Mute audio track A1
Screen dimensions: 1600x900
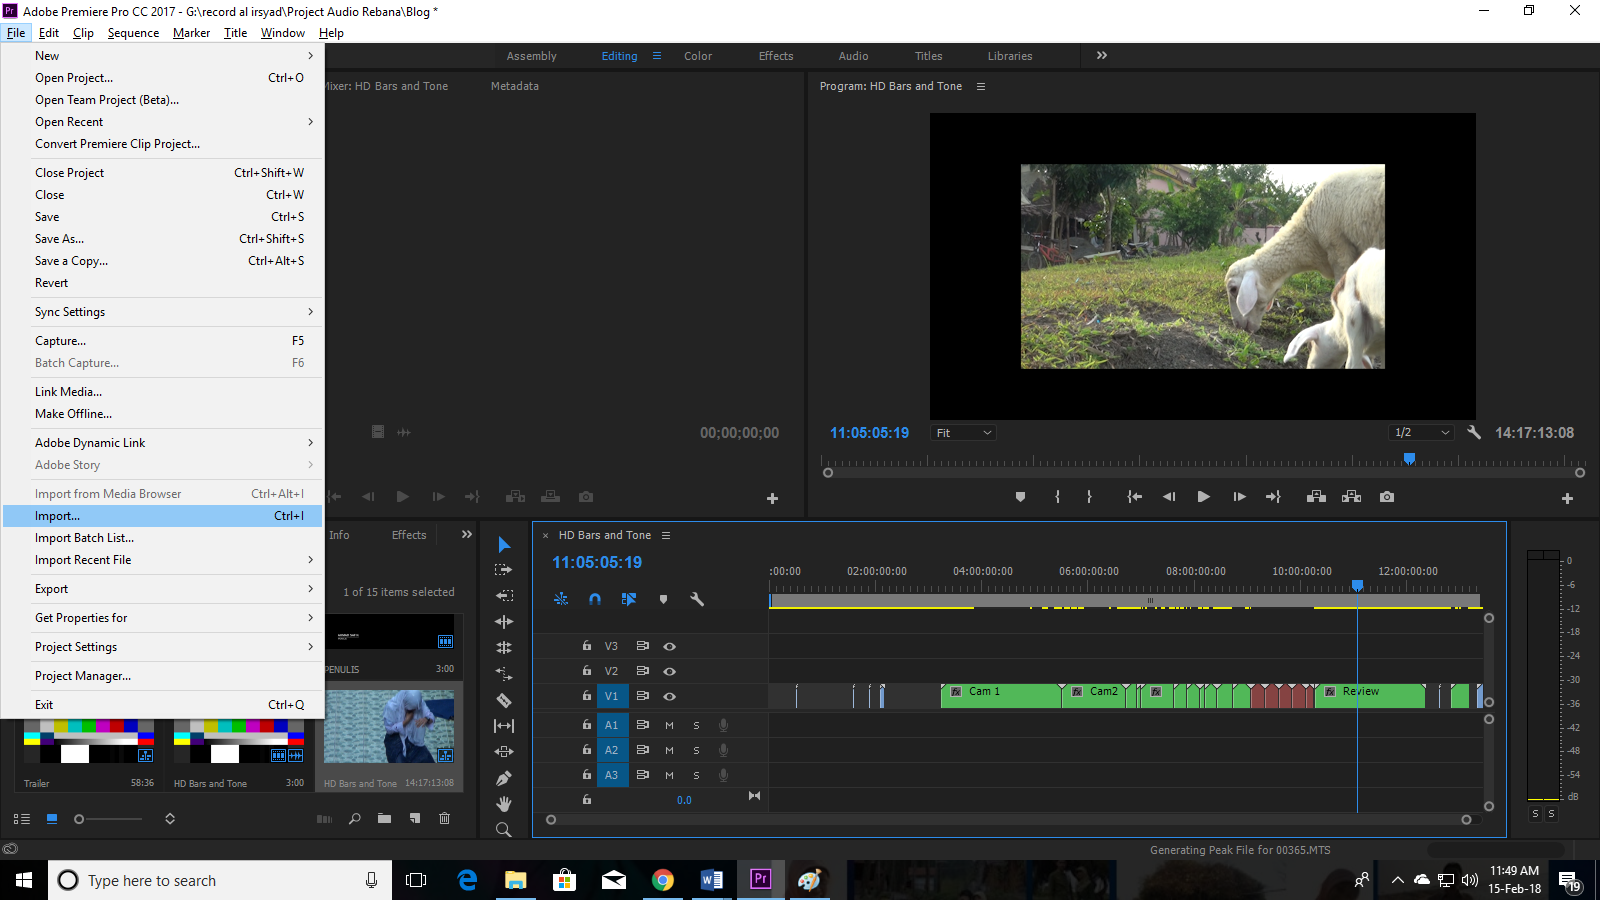pyautogui.click(x=670, y=725)
